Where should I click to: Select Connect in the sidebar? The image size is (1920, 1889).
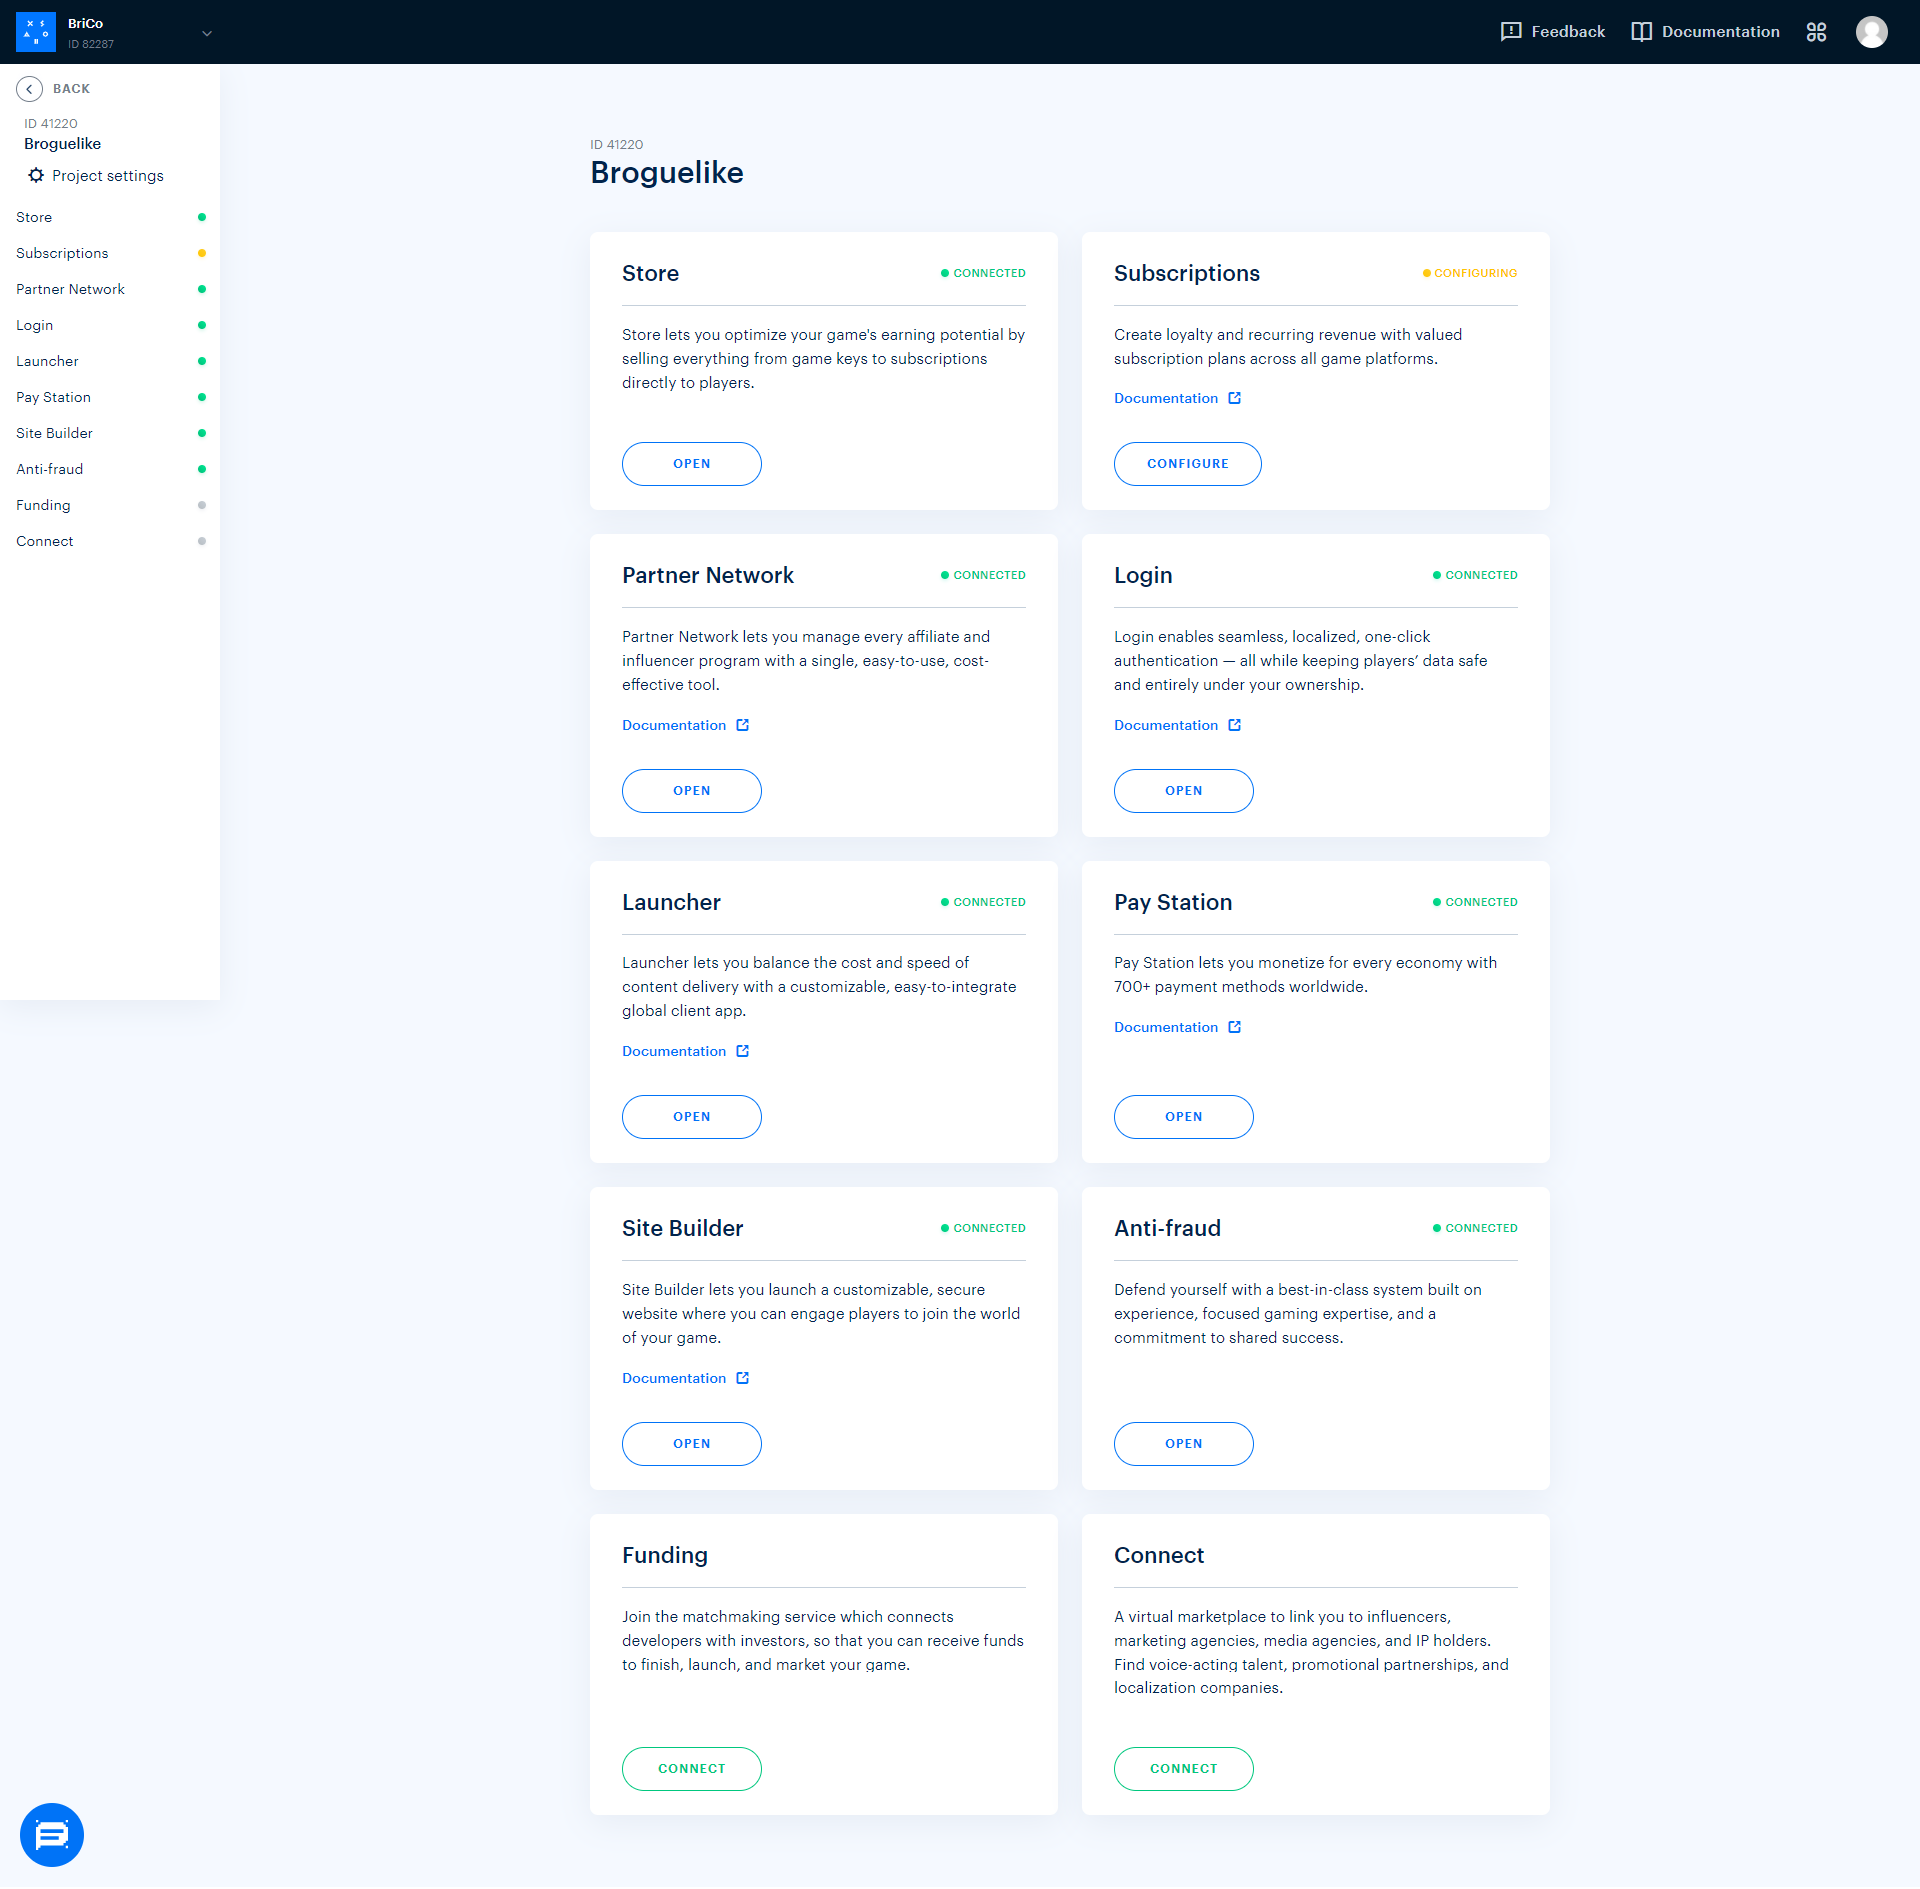tap(110, 541)
